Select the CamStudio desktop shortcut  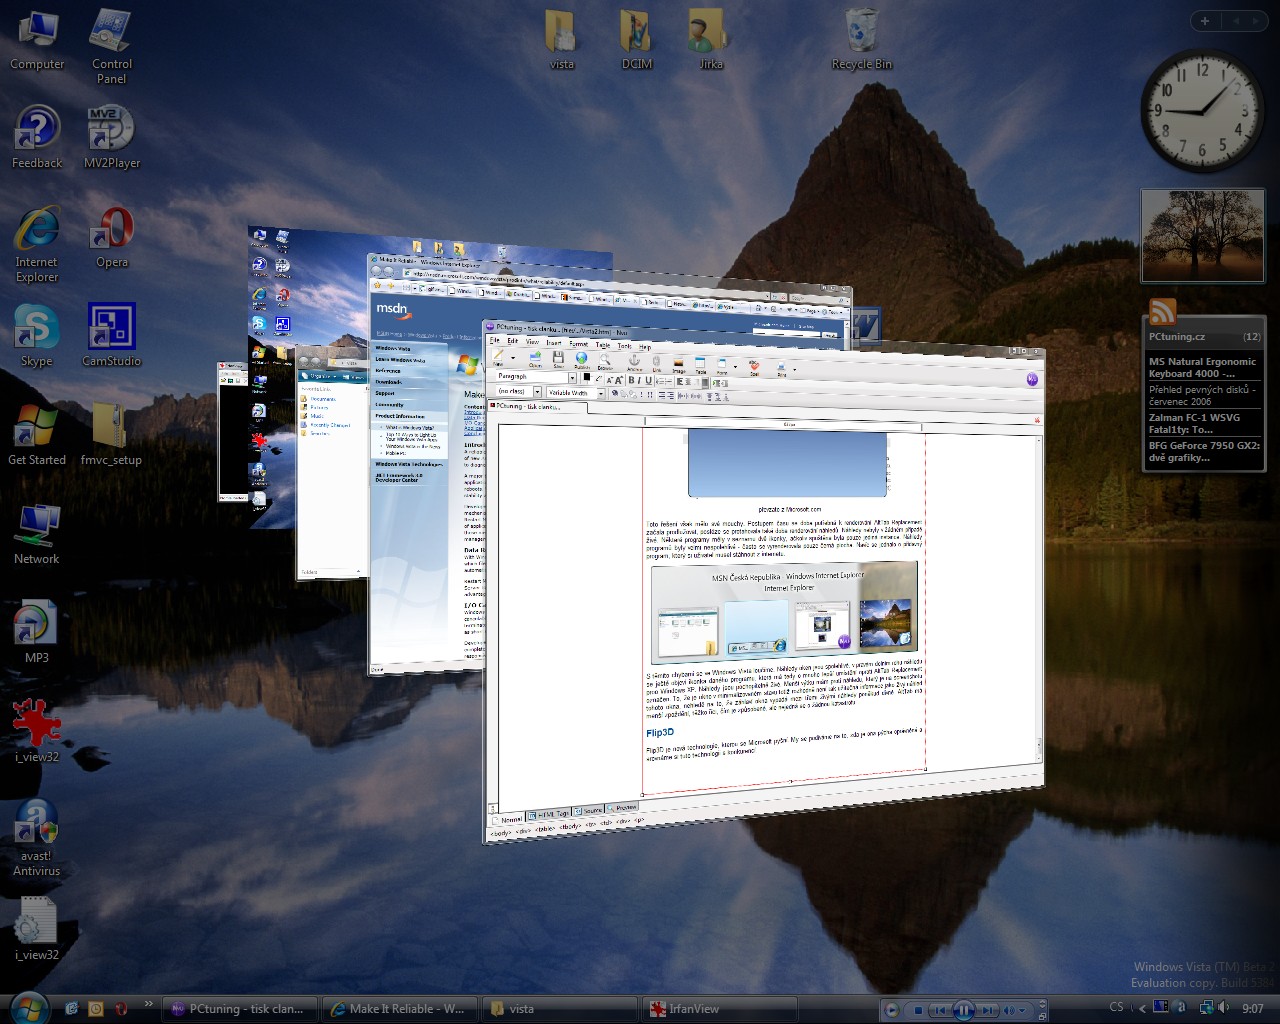click(x=111, y=337)
